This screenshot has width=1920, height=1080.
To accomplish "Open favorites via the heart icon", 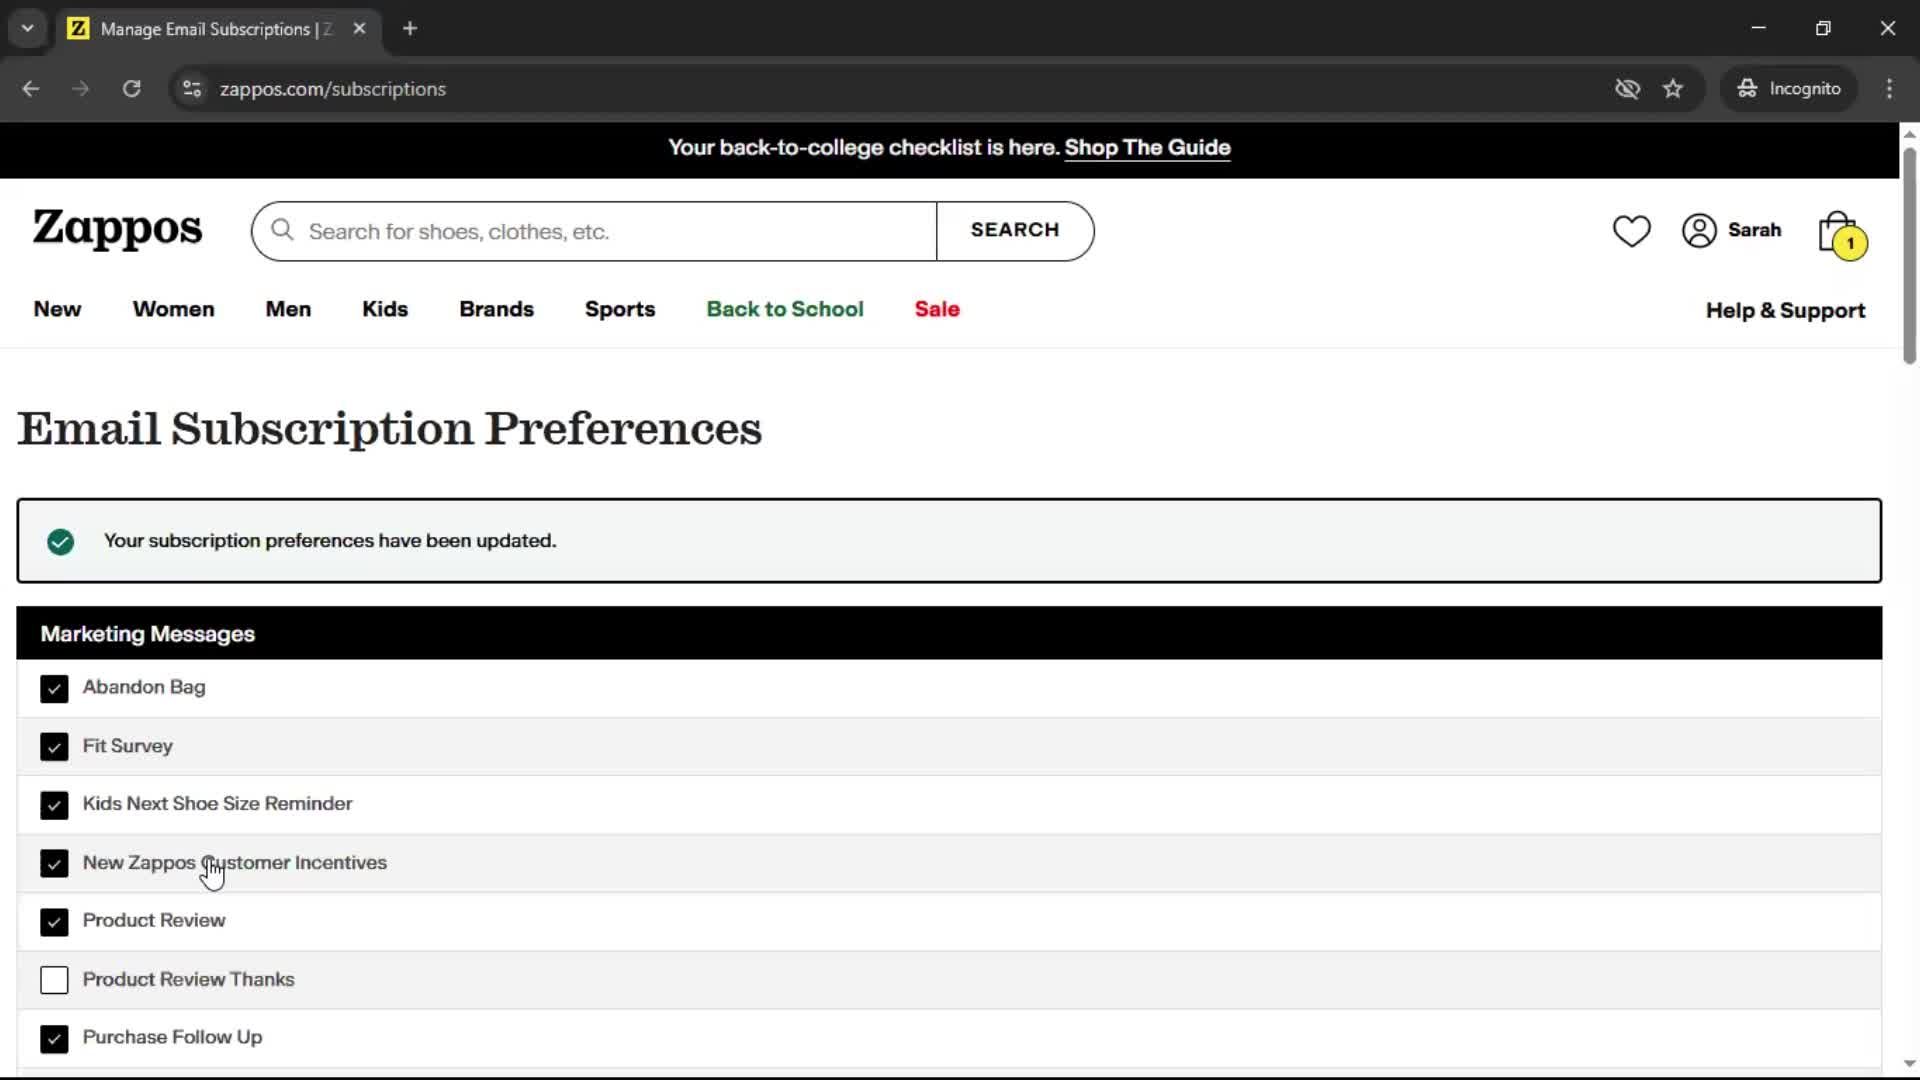I will coord(1631,231).
